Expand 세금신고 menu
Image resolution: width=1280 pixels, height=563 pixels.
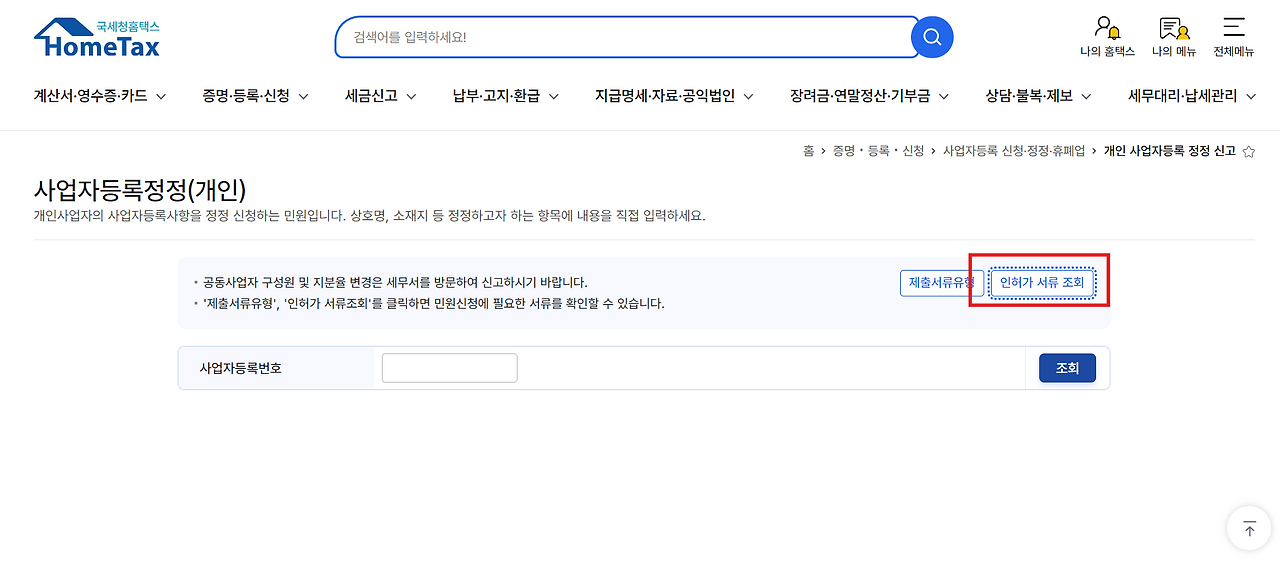pyautogui.click(x=381, y=96)
